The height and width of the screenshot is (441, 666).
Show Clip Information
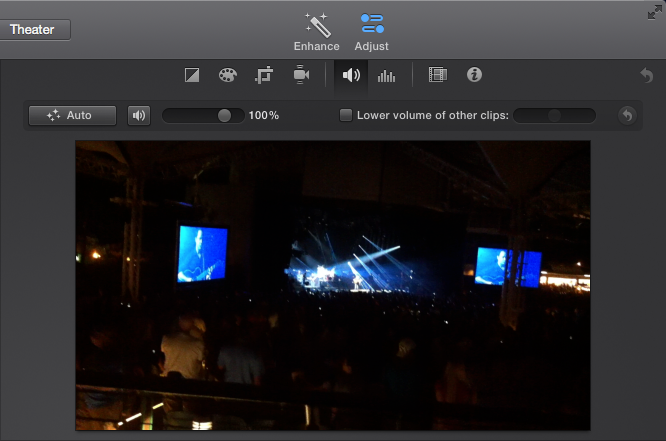pos(474,75)
